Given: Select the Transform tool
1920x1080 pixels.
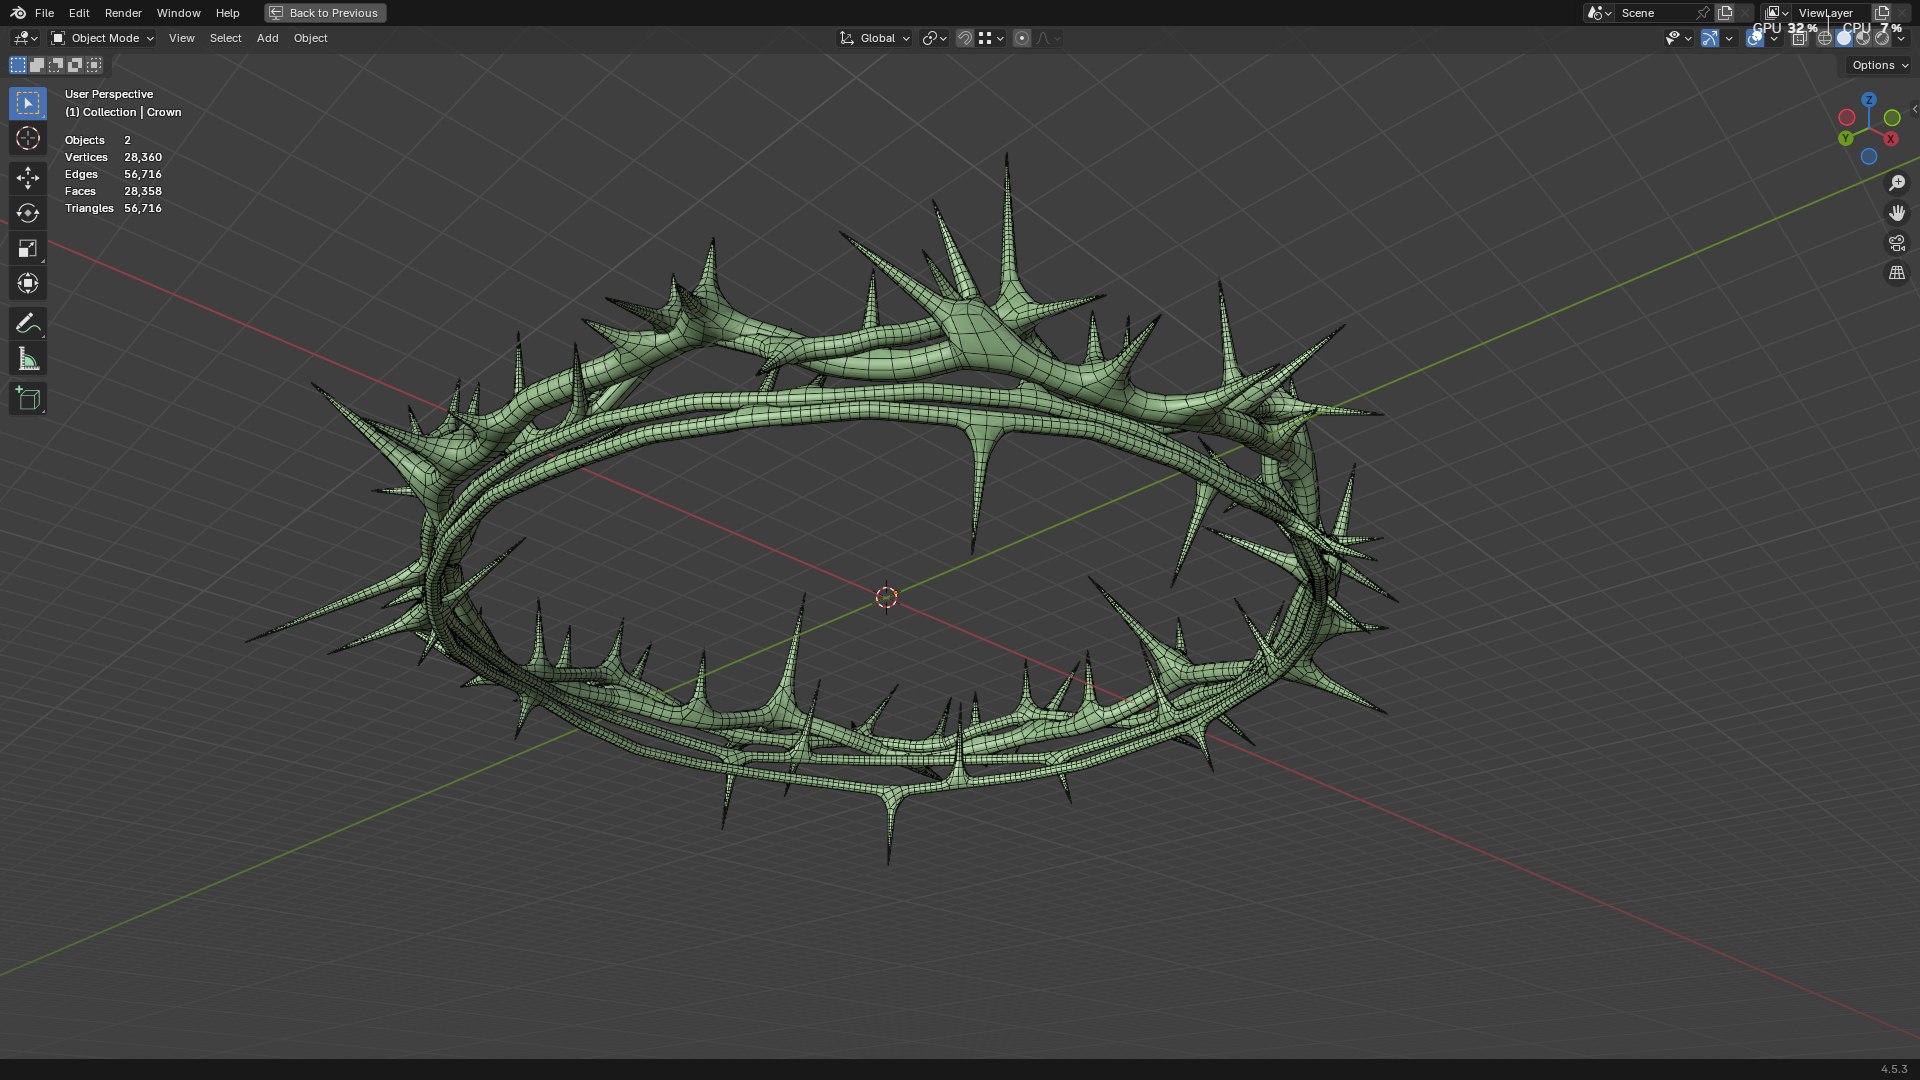Looking at the screenshot, I should [x=28, y=283].
